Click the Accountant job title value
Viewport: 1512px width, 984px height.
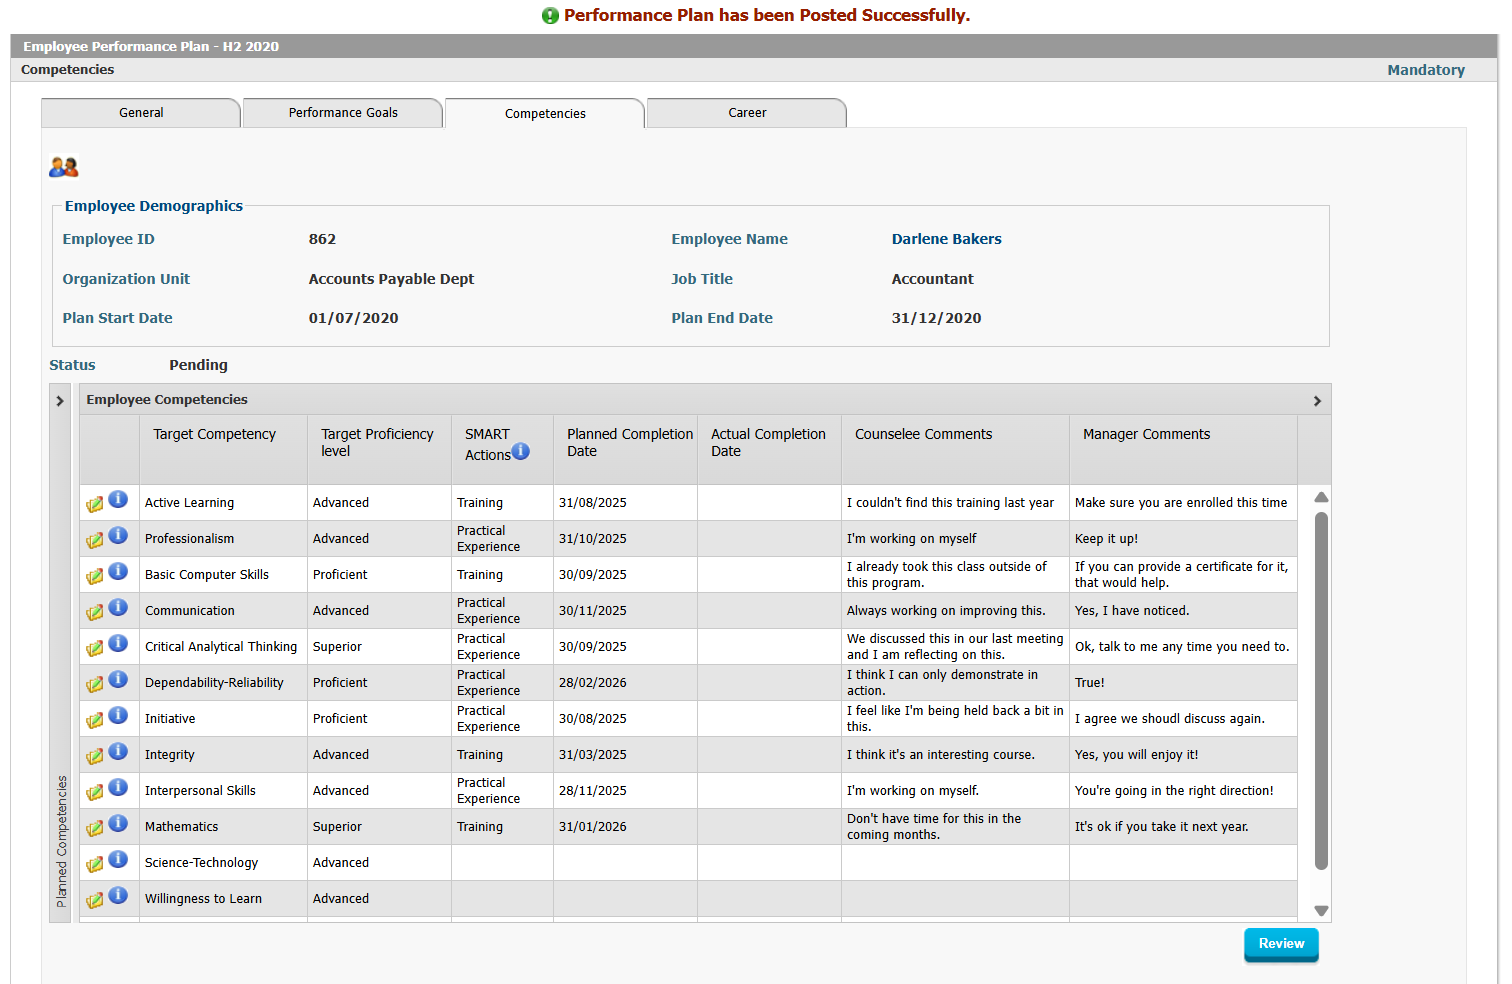tap(932, 279)
